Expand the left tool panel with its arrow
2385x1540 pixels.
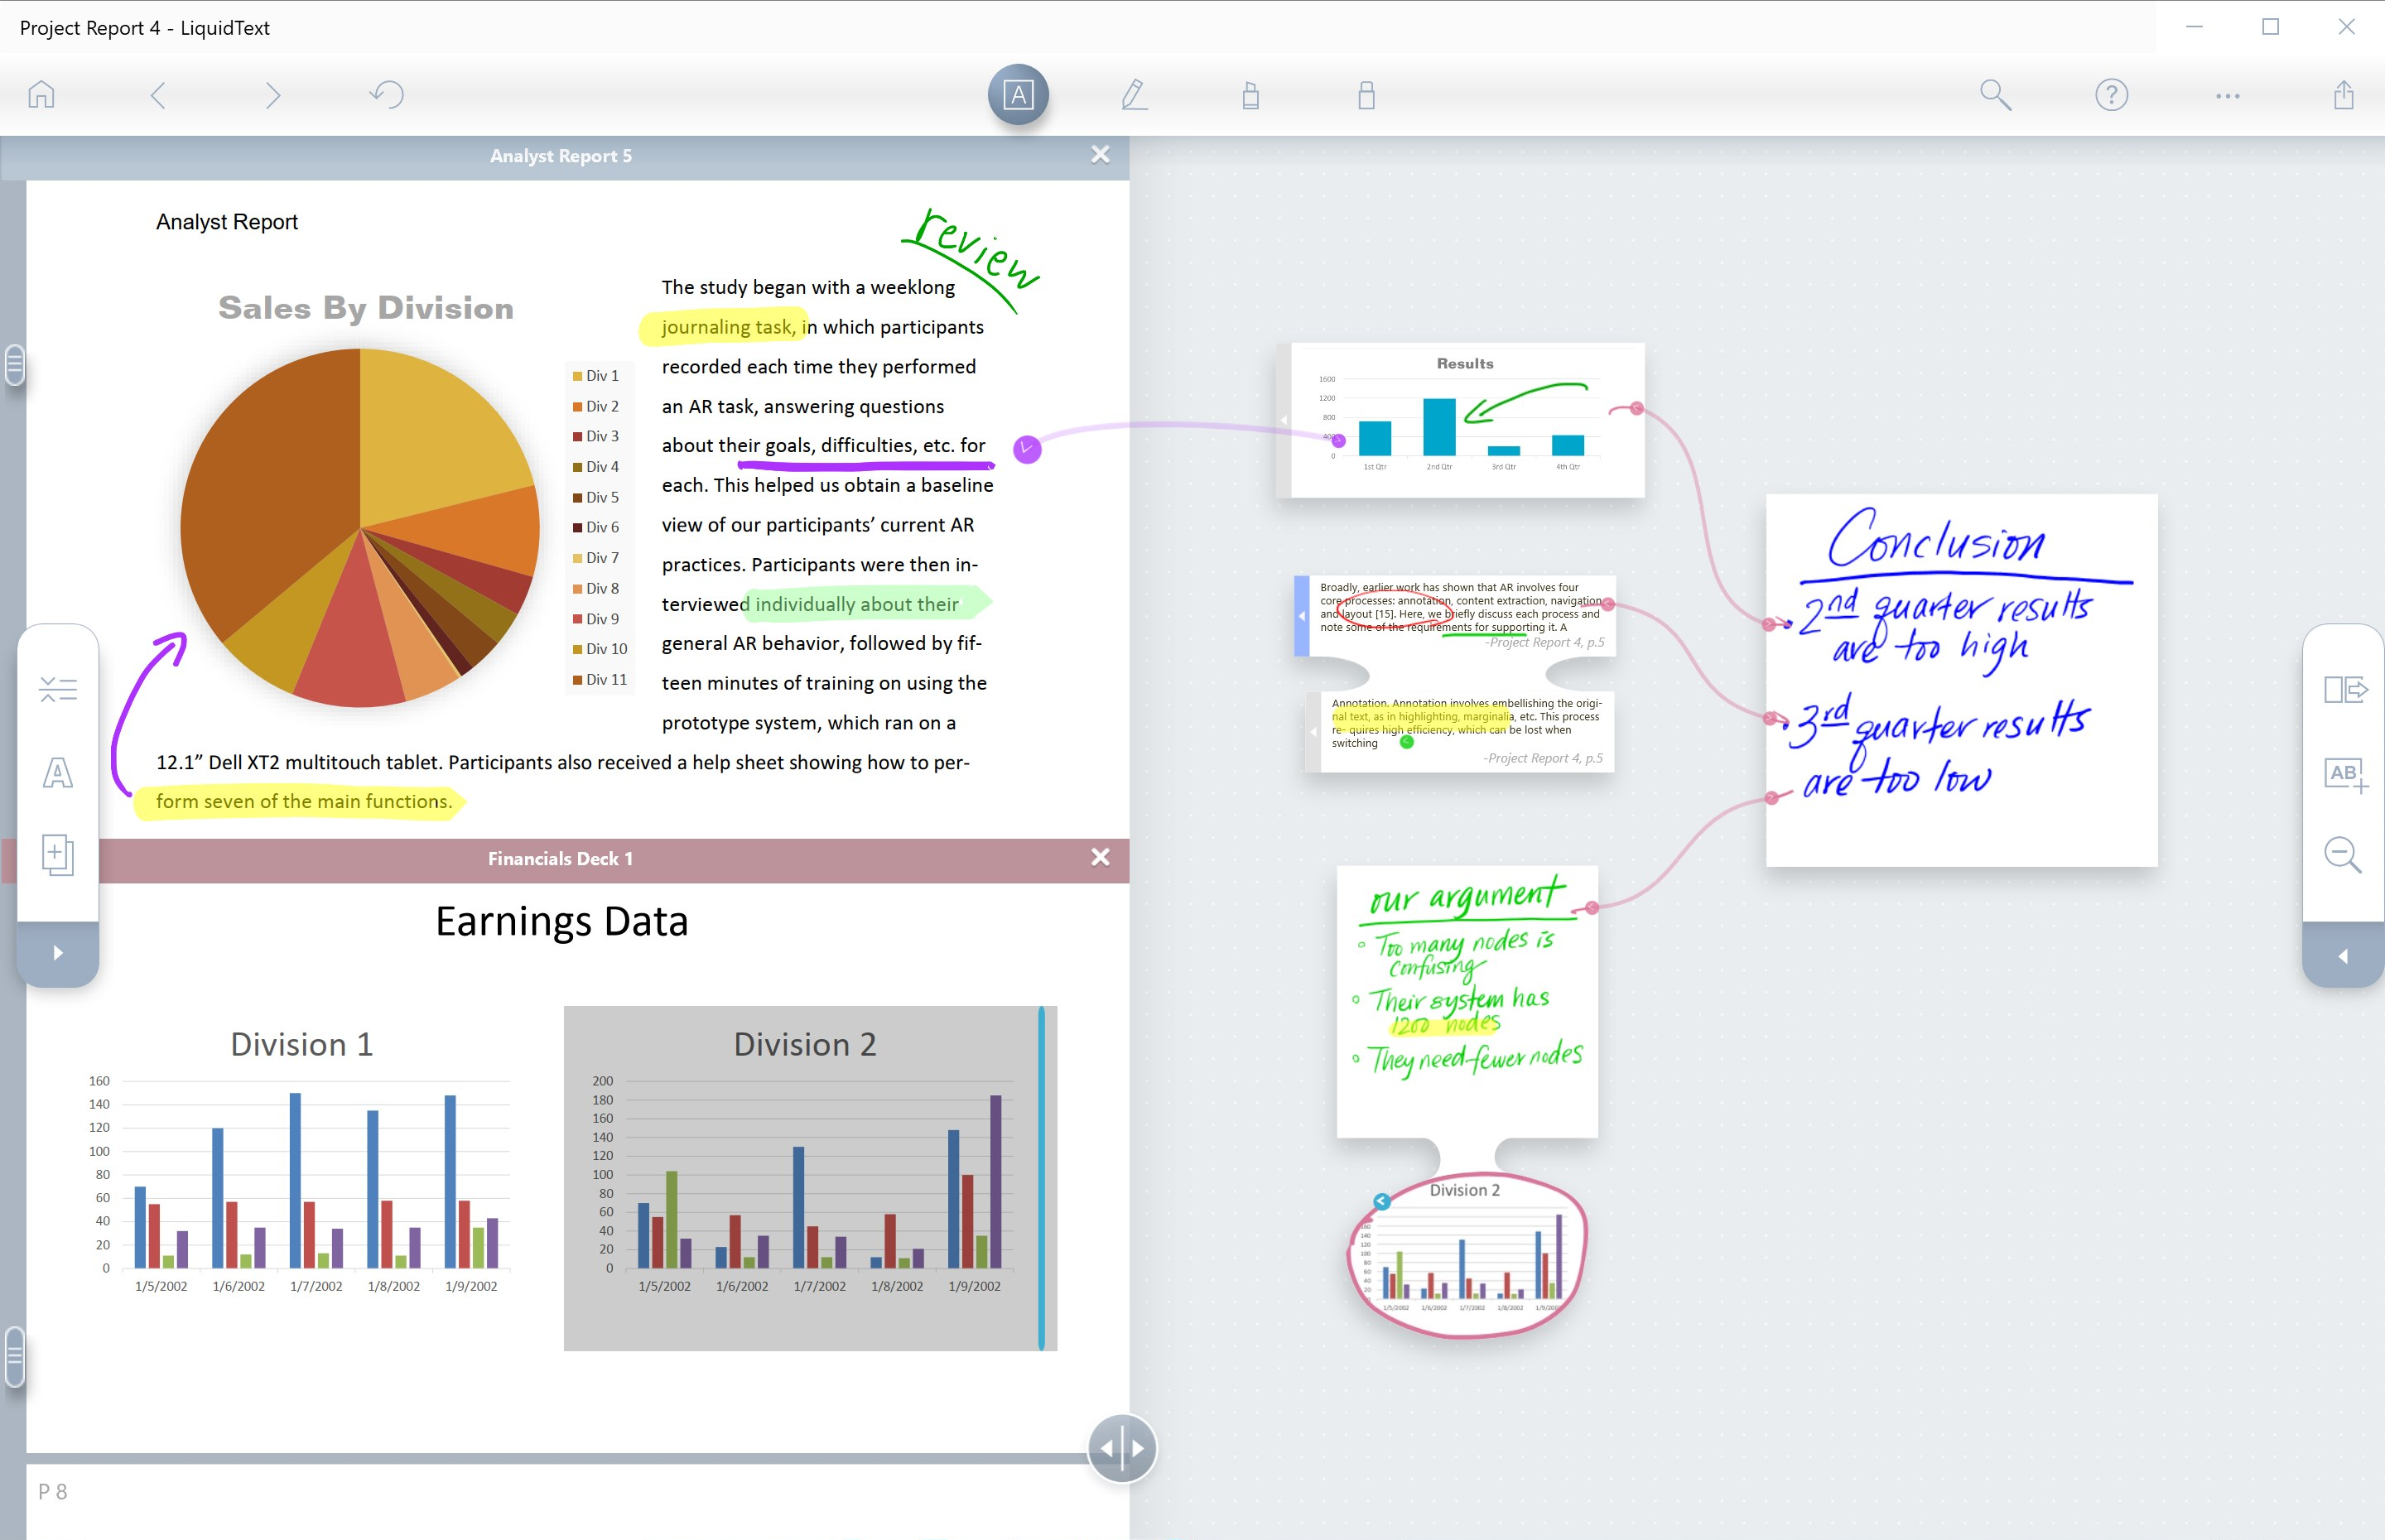tap(58, 953)
